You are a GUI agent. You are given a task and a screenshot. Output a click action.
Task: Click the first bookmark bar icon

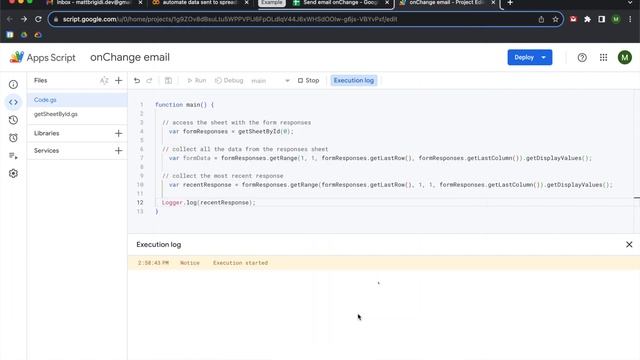coord(10,35)
